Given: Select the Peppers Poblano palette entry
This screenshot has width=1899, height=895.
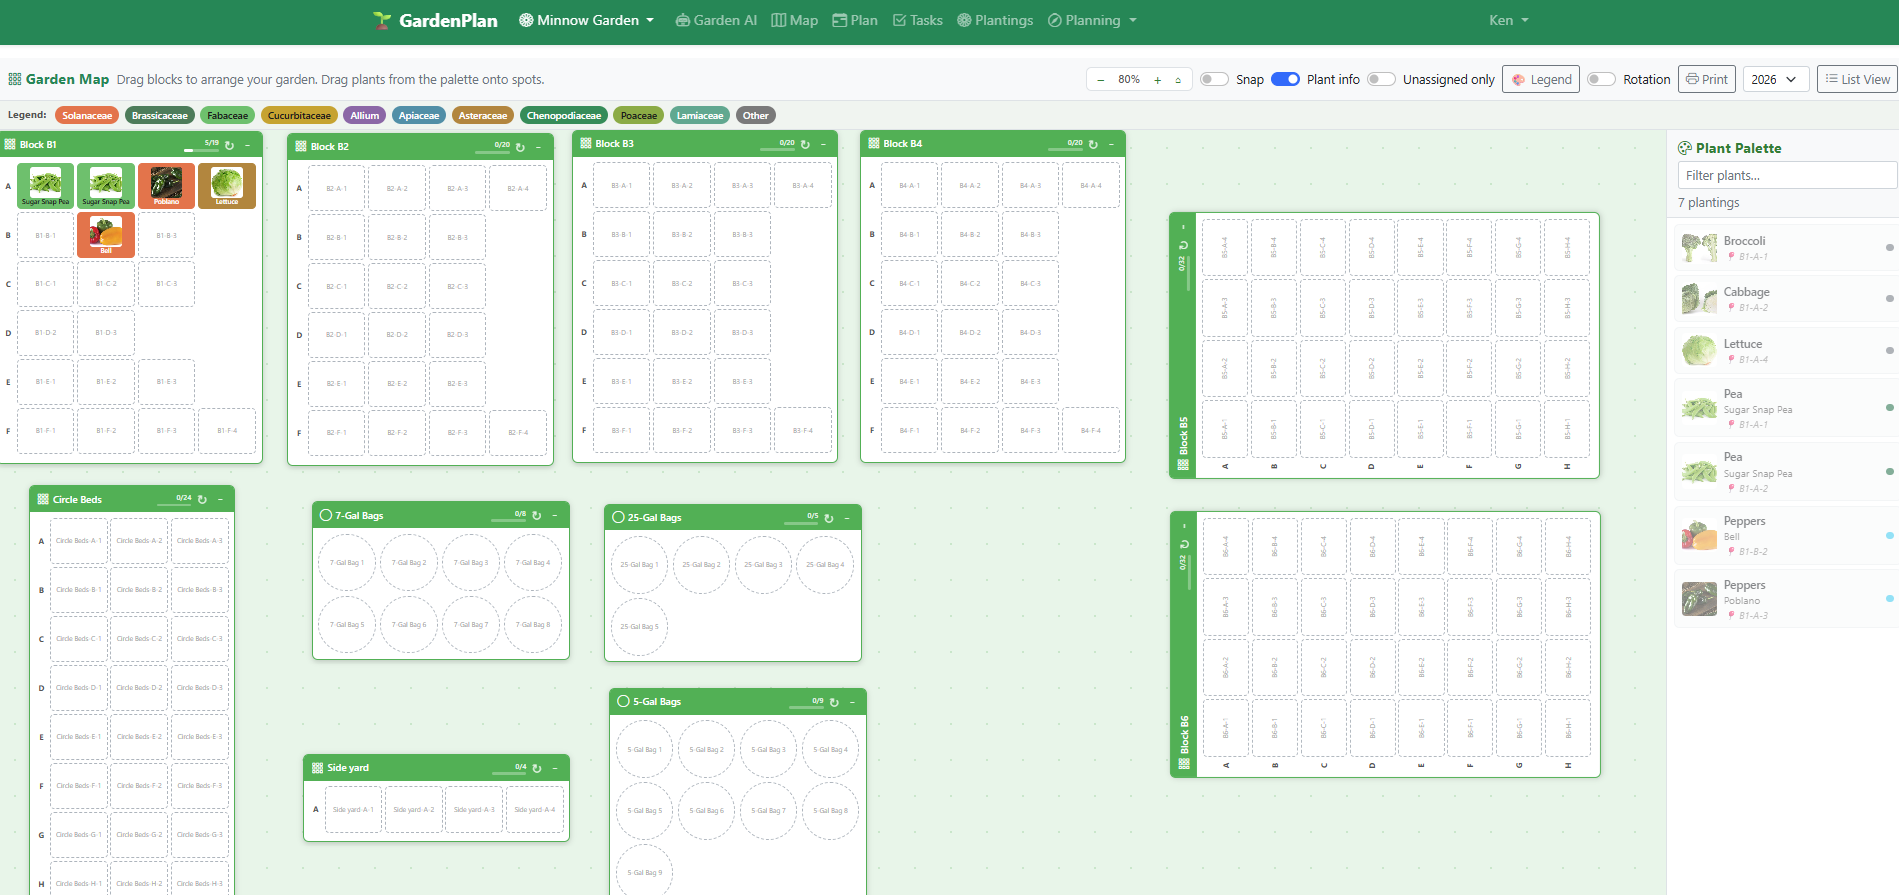Looking at the screenshot, I should [x=1786, y=599].
